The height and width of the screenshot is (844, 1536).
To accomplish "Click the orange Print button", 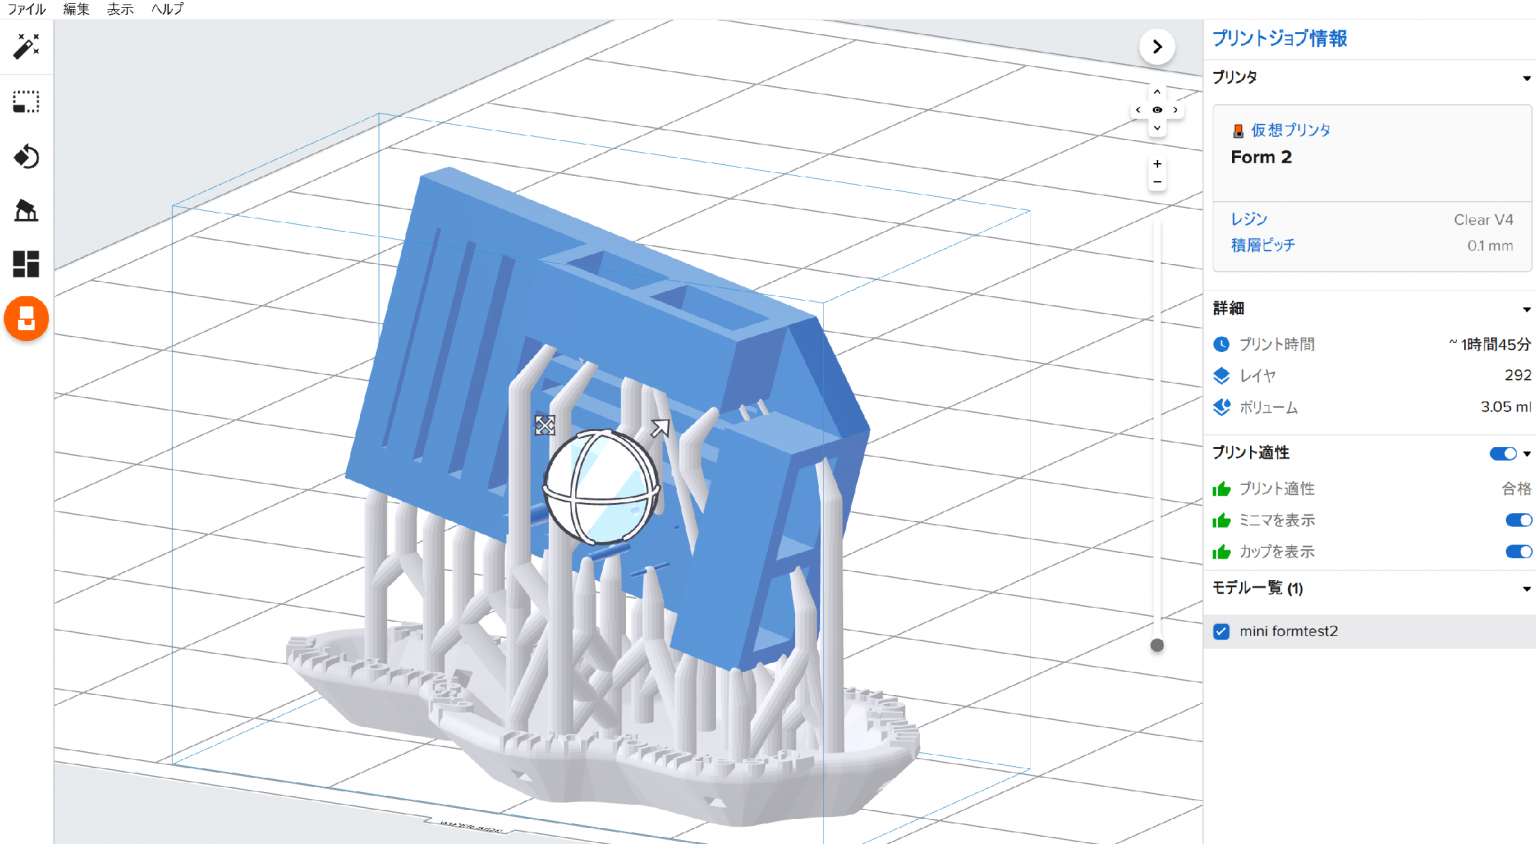I will point(25,318).
